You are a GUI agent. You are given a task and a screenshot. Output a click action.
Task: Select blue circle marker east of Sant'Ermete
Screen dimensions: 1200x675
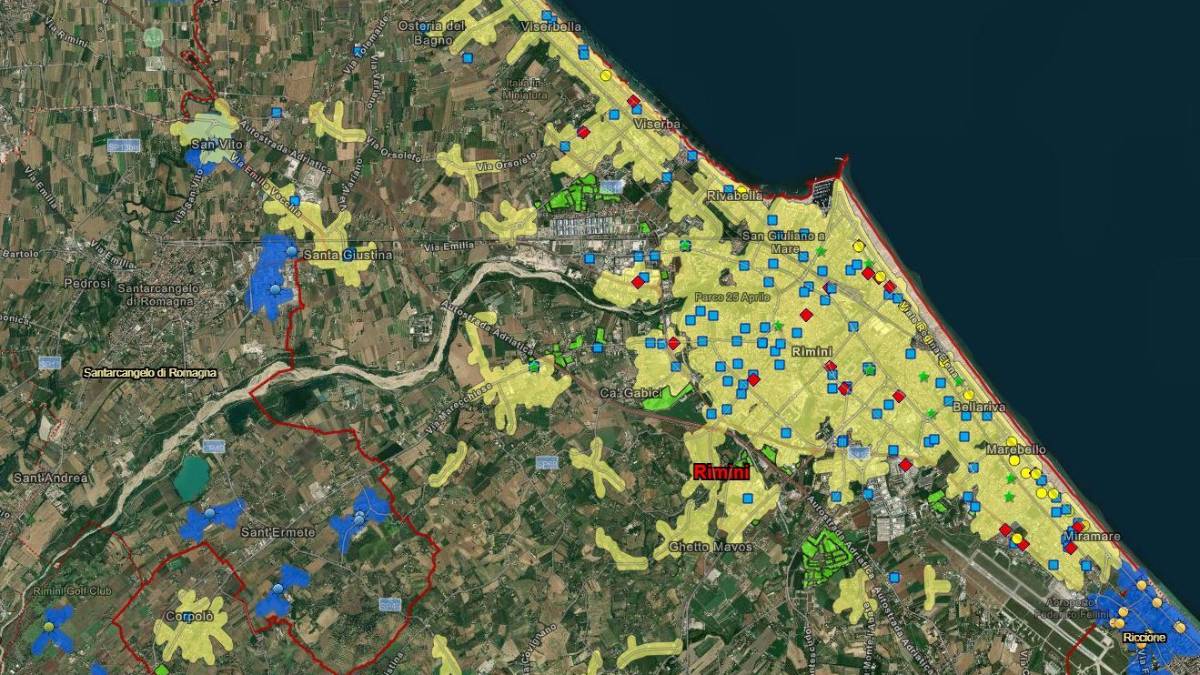[x=359, y=516]
